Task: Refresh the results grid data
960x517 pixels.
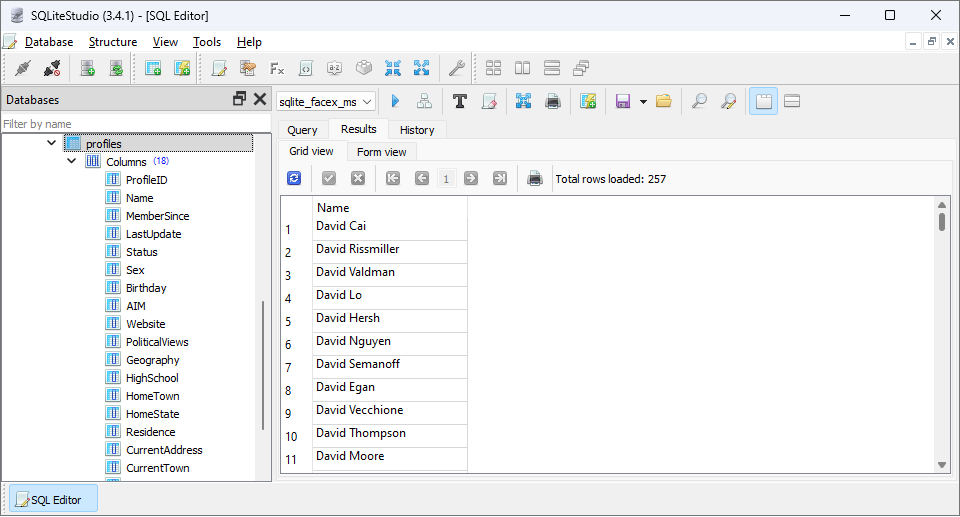Action: pos(294,178)
